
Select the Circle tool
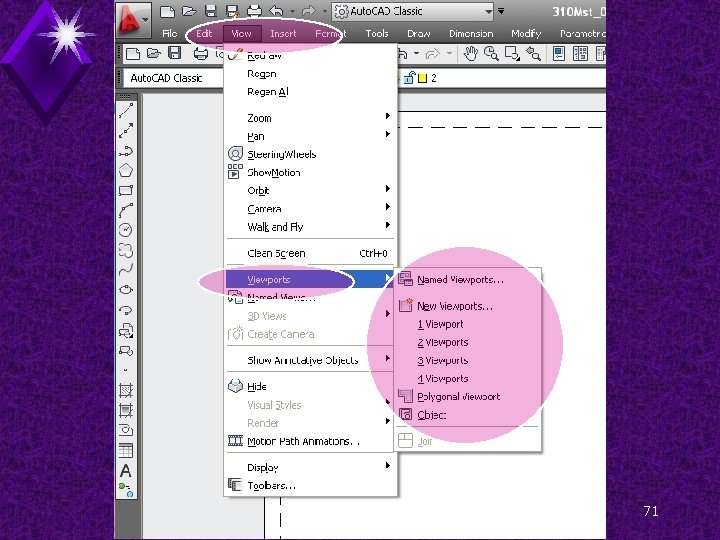(x=126, y=230)
